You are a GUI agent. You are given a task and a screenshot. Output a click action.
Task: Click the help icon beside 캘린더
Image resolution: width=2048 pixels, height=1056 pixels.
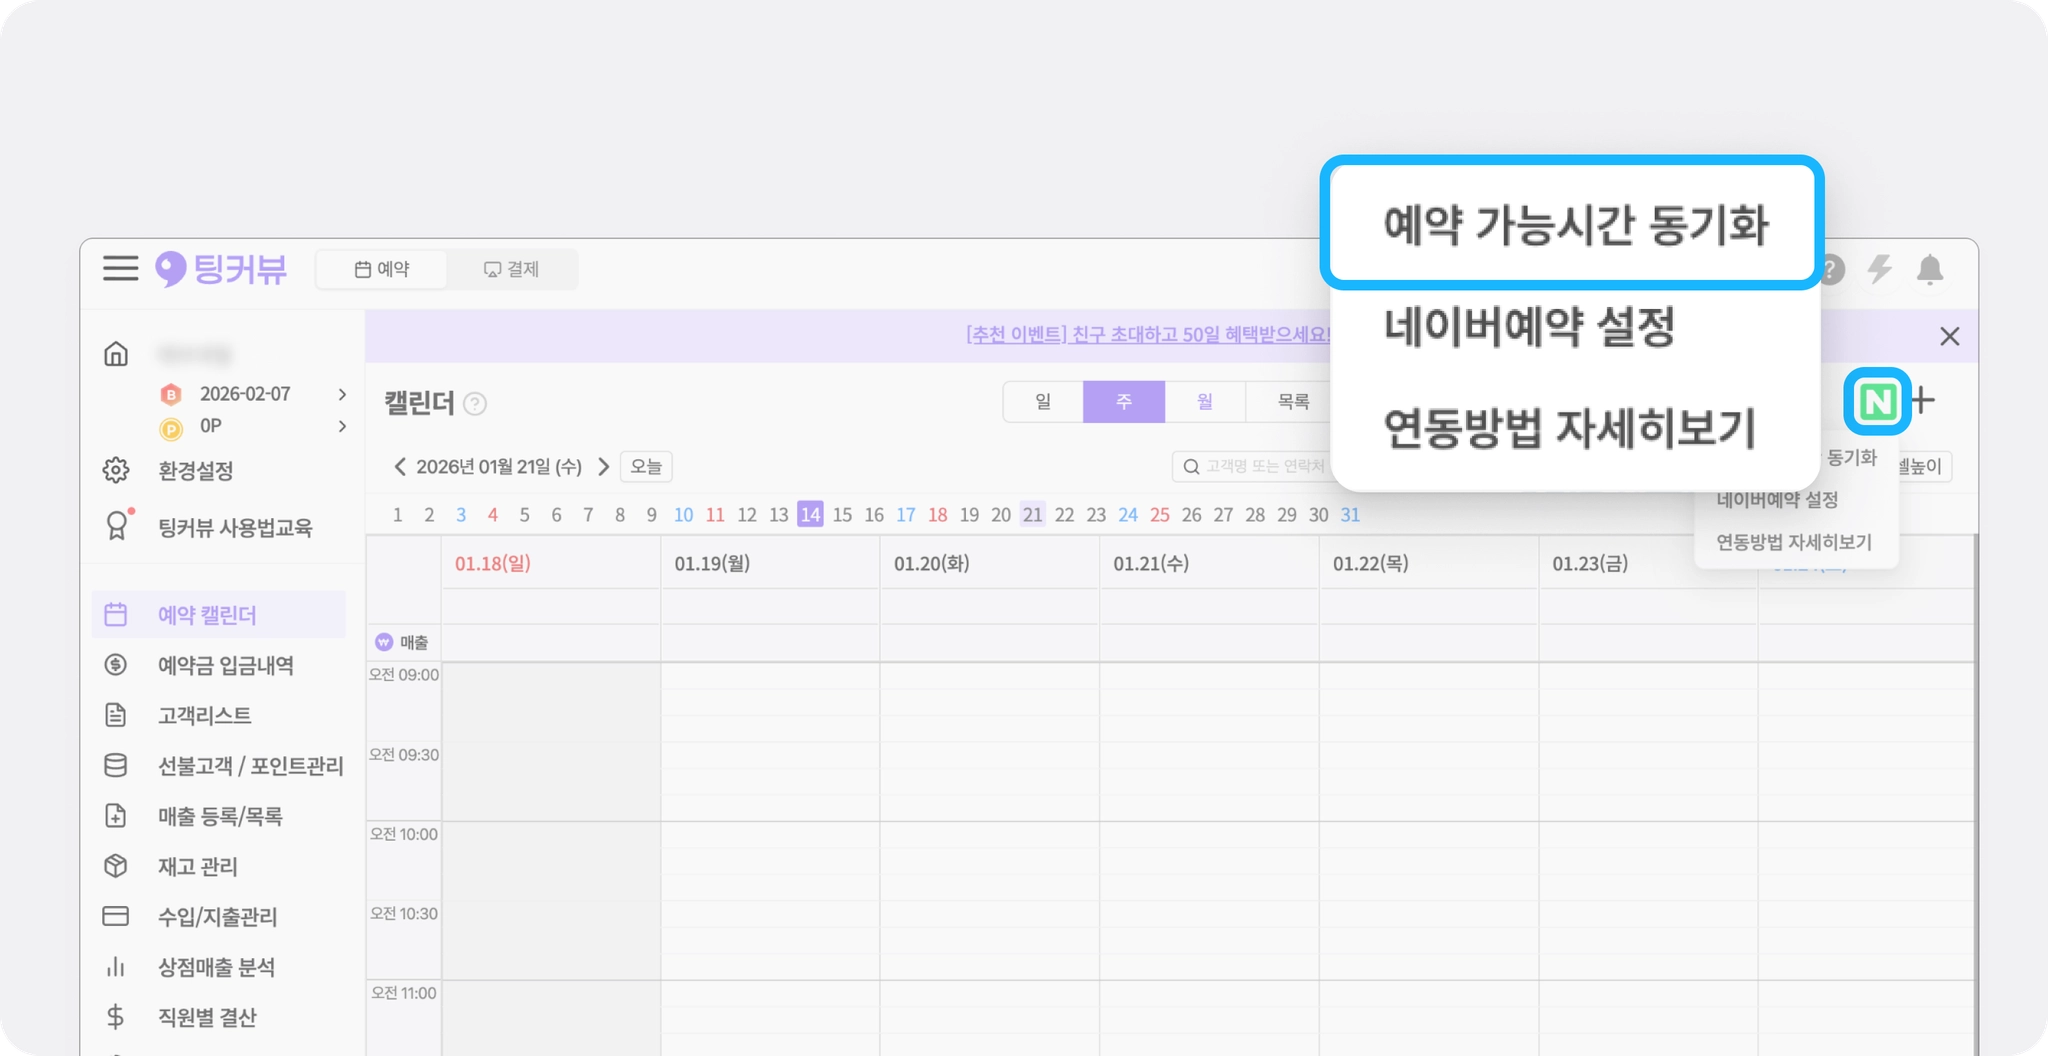coord(476,404)
